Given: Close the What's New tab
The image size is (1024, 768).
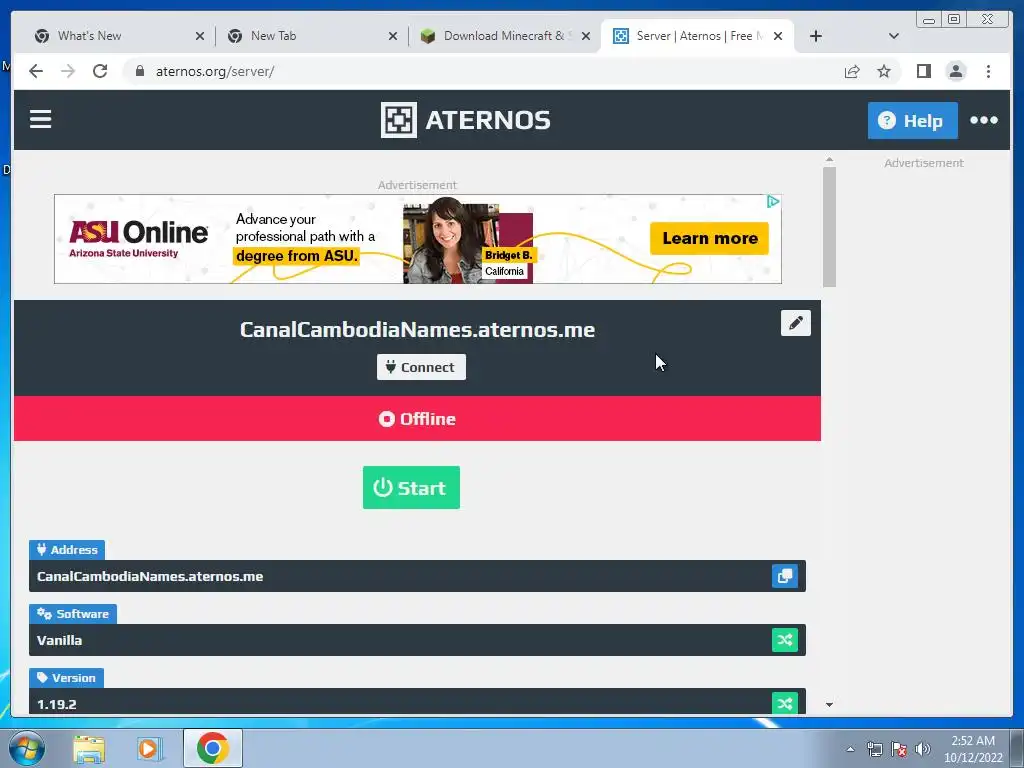Looking at the screenshot, I should click(x=200, y=36).
